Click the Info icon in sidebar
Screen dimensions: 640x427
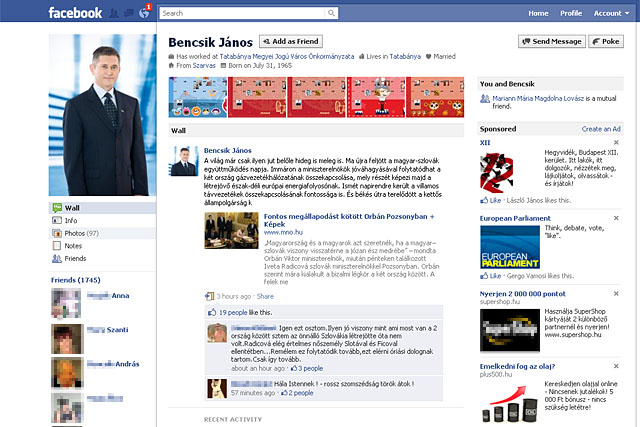tap(57, 220)
